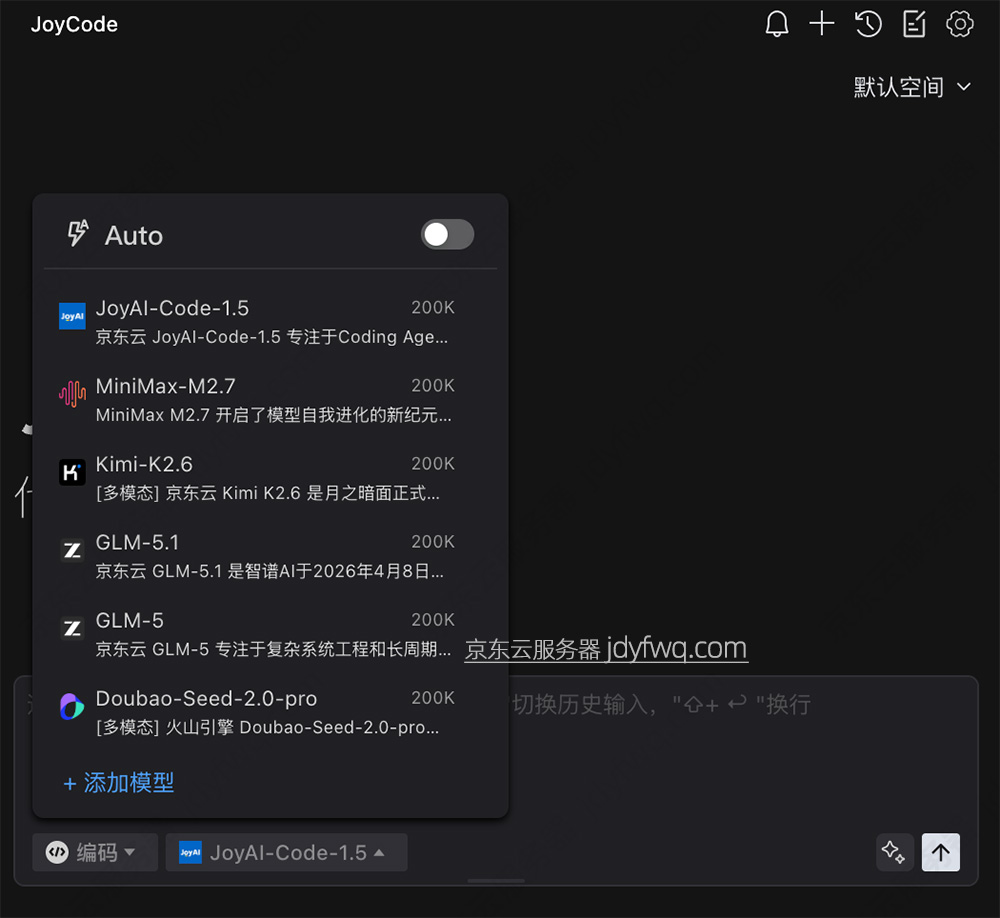The image size is (1000, 918).
Task: Click the 200K label of GLM-5
Action: pos(433,620)
